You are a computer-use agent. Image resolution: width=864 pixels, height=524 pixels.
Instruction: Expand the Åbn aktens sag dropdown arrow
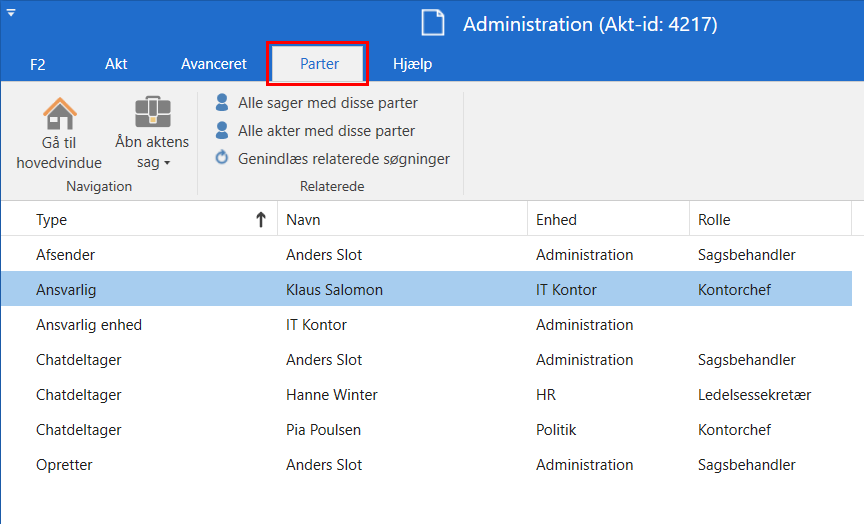pos(167,163)
